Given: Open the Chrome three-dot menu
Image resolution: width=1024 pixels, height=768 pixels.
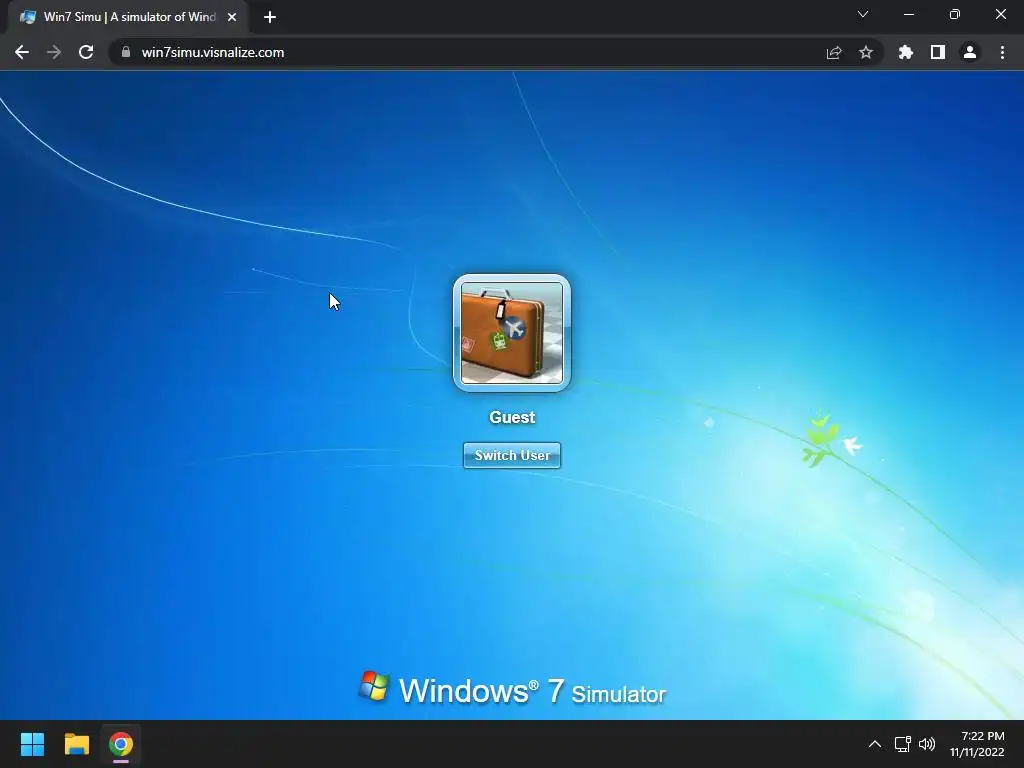Looking at the screenshot, I should pyautogui.click(x=1002, y=52).
